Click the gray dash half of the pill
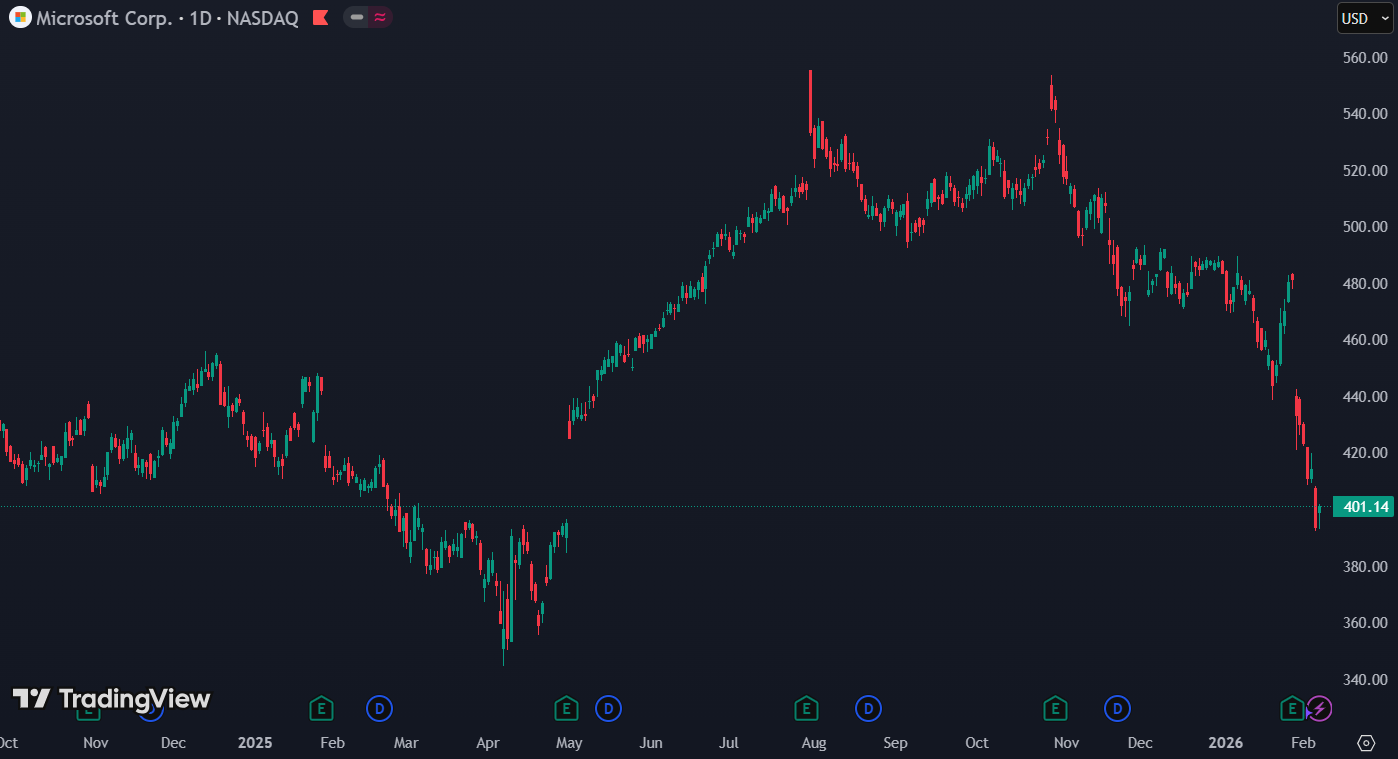Screen dimensions: 1398x759 356,17
